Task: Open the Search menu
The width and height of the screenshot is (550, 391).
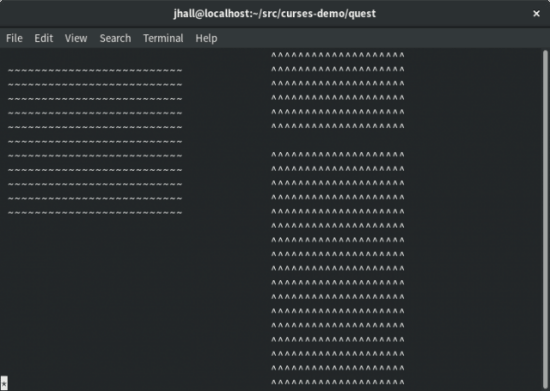Action: [115, 38]
